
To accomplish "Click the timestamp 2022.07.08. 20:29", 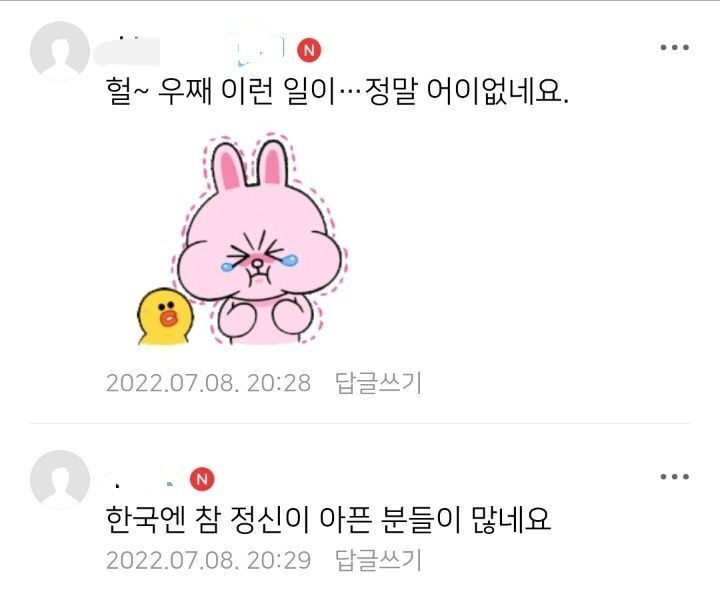I will (x=208, y=561).
